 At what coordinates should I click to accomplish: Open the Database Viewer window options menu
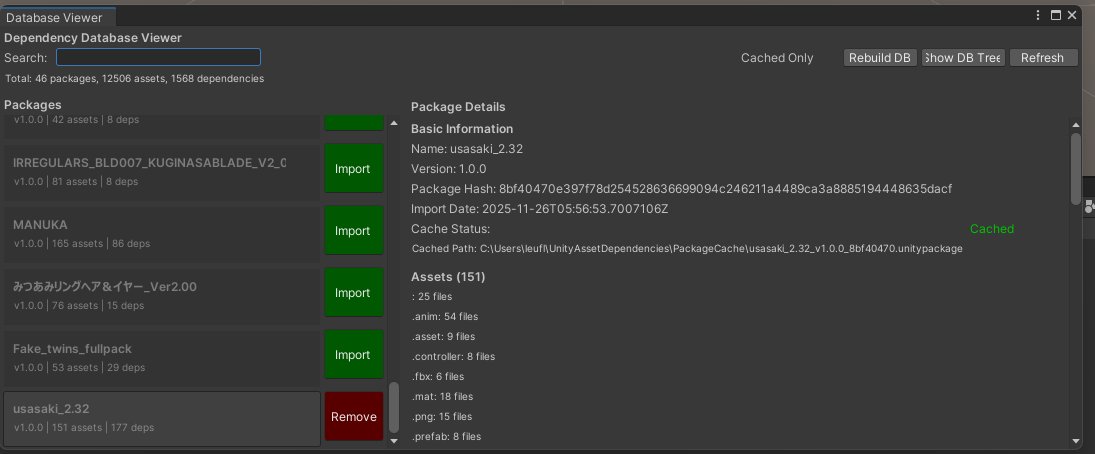(1038, 15)
